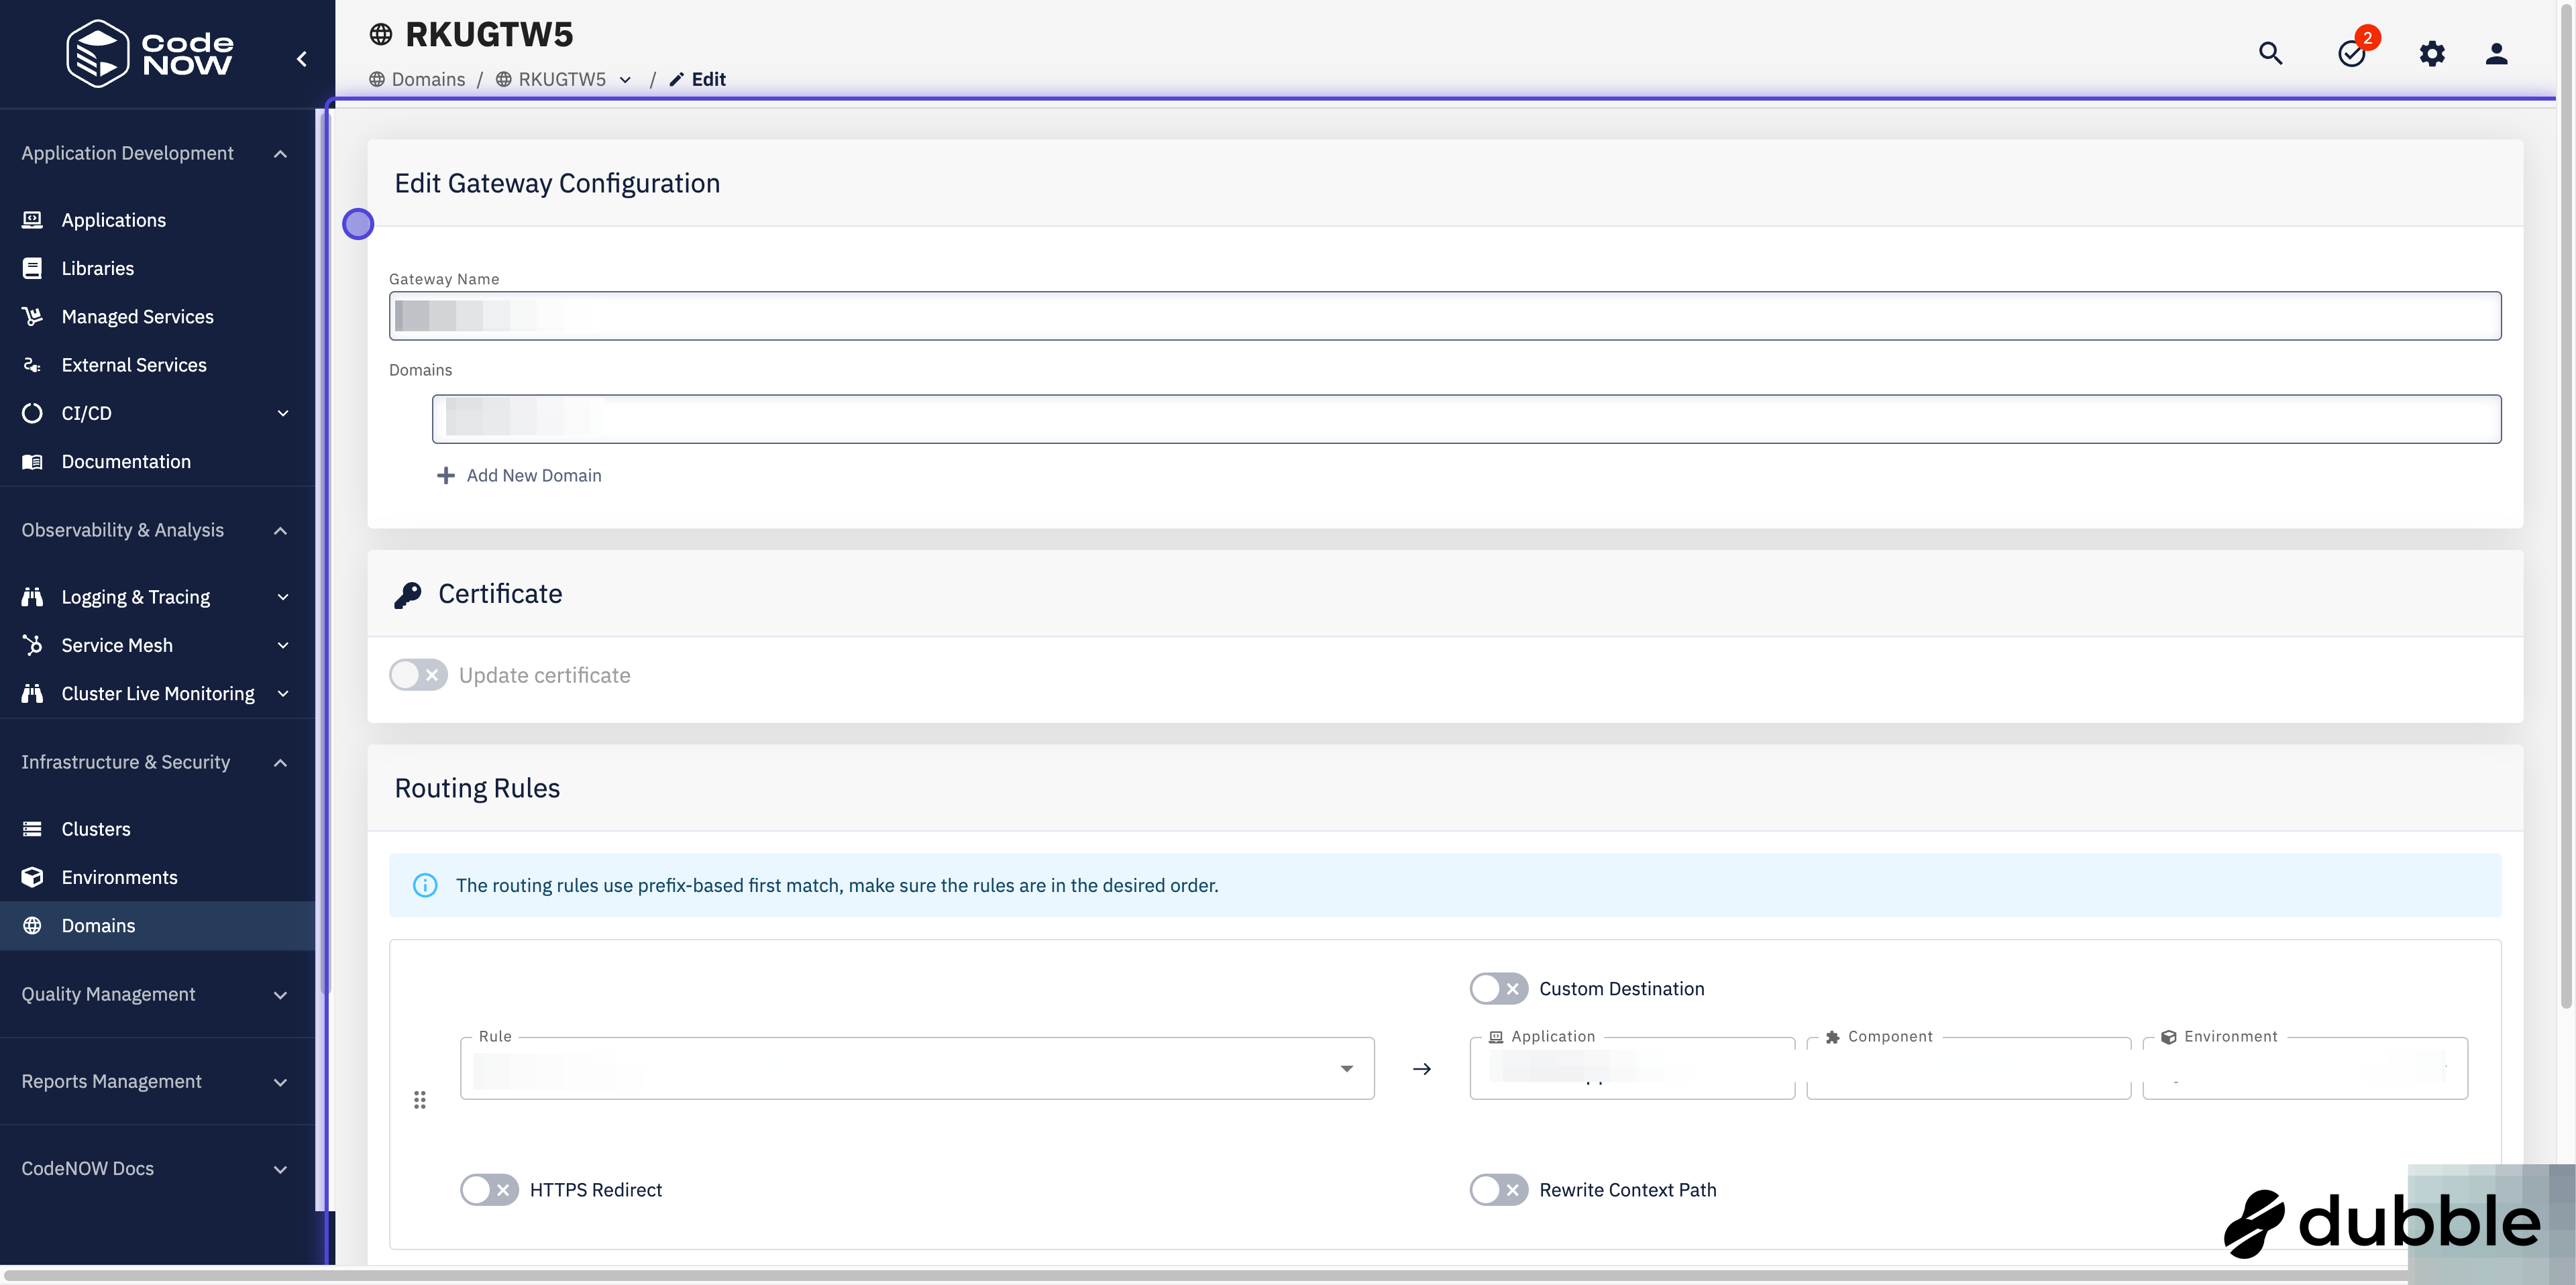Image resolution: width=2576 pixels, height=1285 pixels.
Task: Enable the HTTPS Redirect switch
Action: pos(489,1190)
